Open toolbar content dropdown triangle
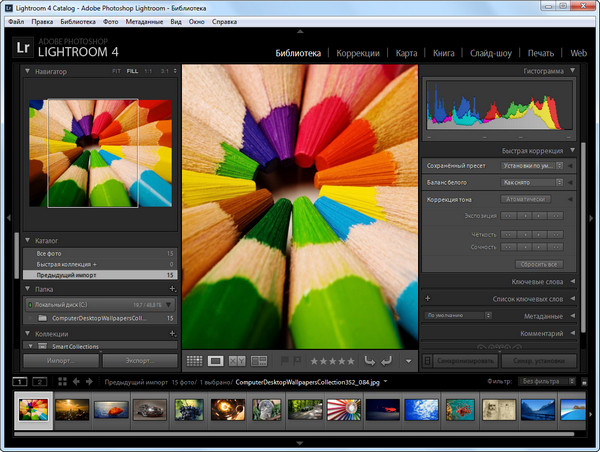600x452 pixels. click(x=408, y=361)
